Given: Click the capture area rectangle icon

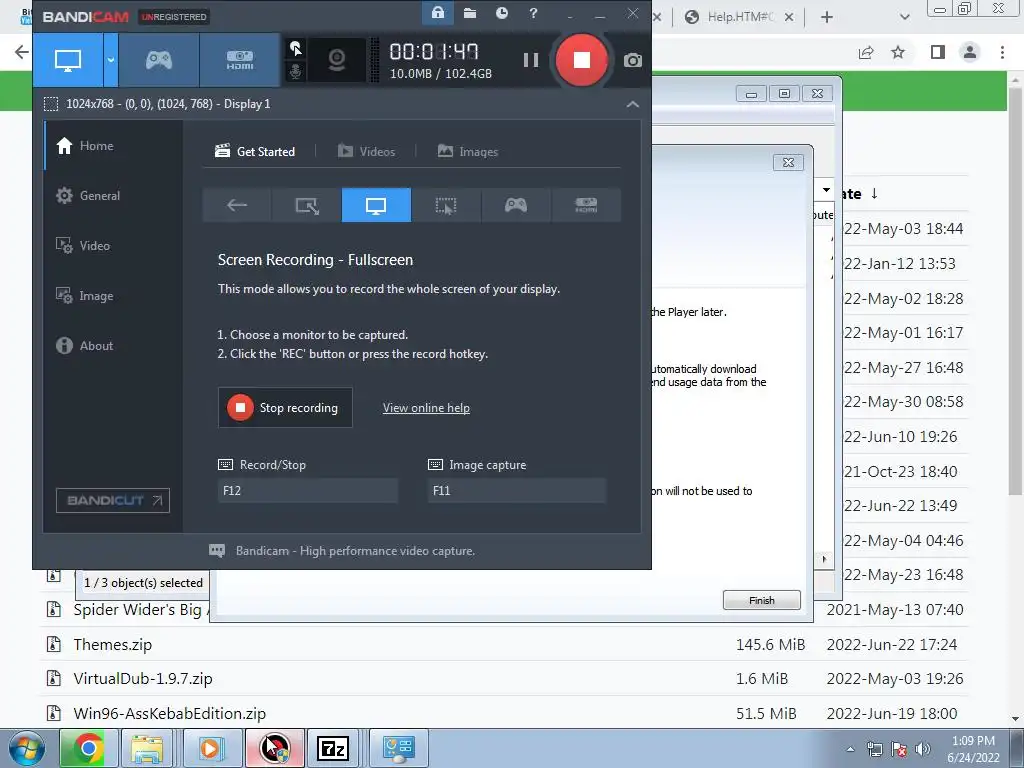Looking at the screenshot, I should click(51, 104).
